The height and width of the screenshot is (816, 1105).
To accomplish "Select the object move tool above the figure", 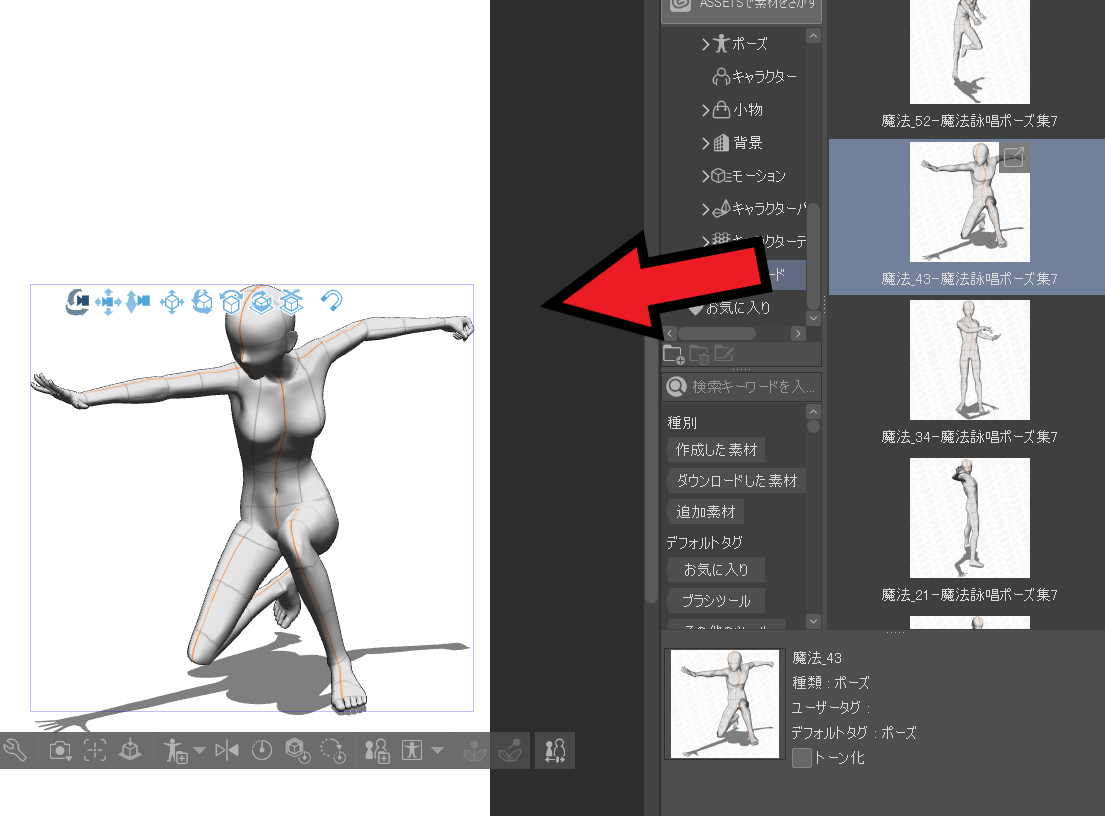I will pos(170,301).
